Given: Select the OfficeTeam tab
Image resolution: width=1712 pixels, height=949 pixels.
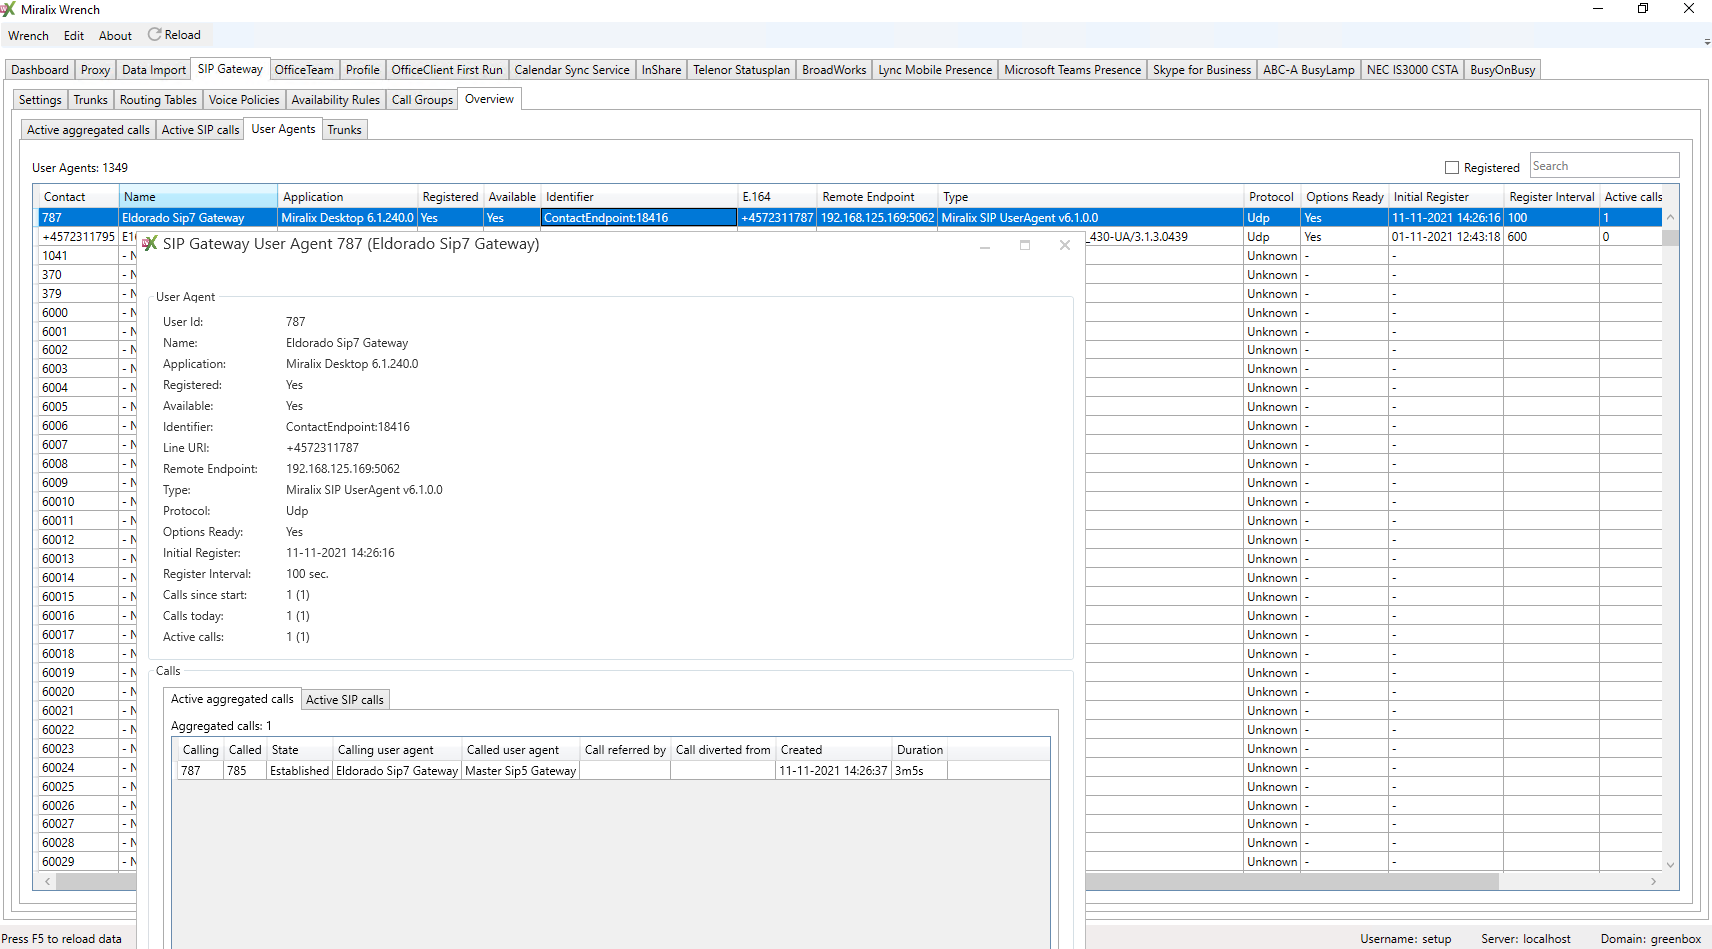Looking at the screenshot, I should 304,70.
